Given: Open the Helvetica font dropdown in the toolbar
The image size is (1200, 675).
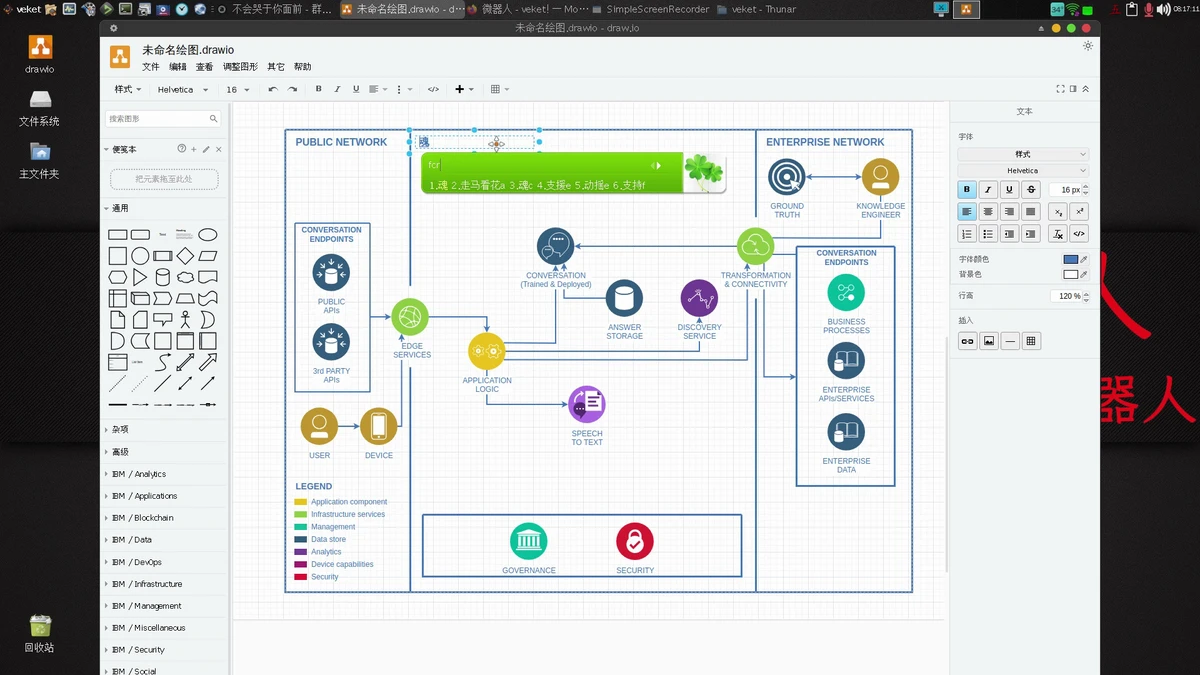Looking at the screenshot, I should (x=182, y=89).
